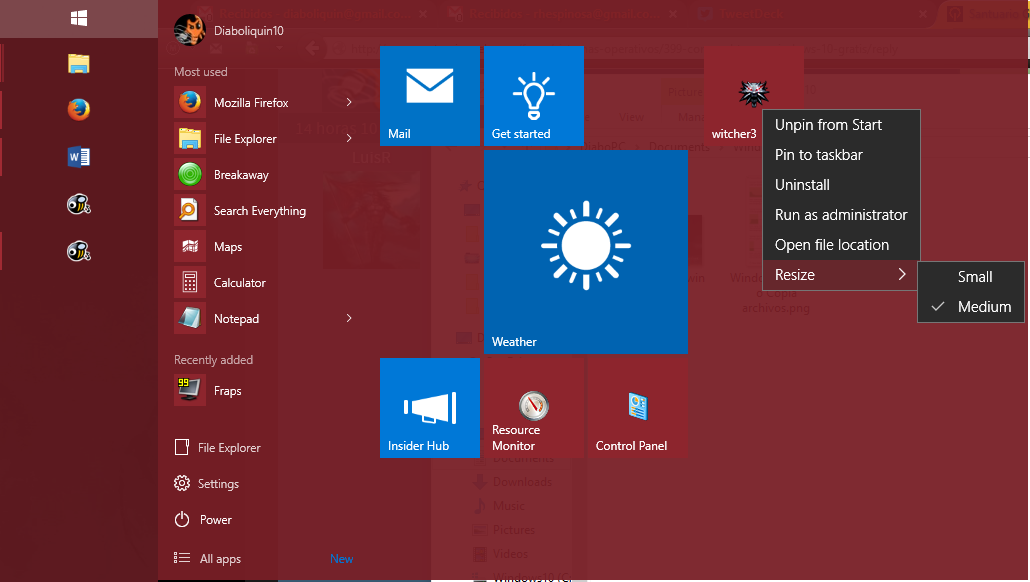Screen dimensions: 1030x582
Task: Open Fraps from Recently added
Action: pyautogui.click(x=227, y=391)
